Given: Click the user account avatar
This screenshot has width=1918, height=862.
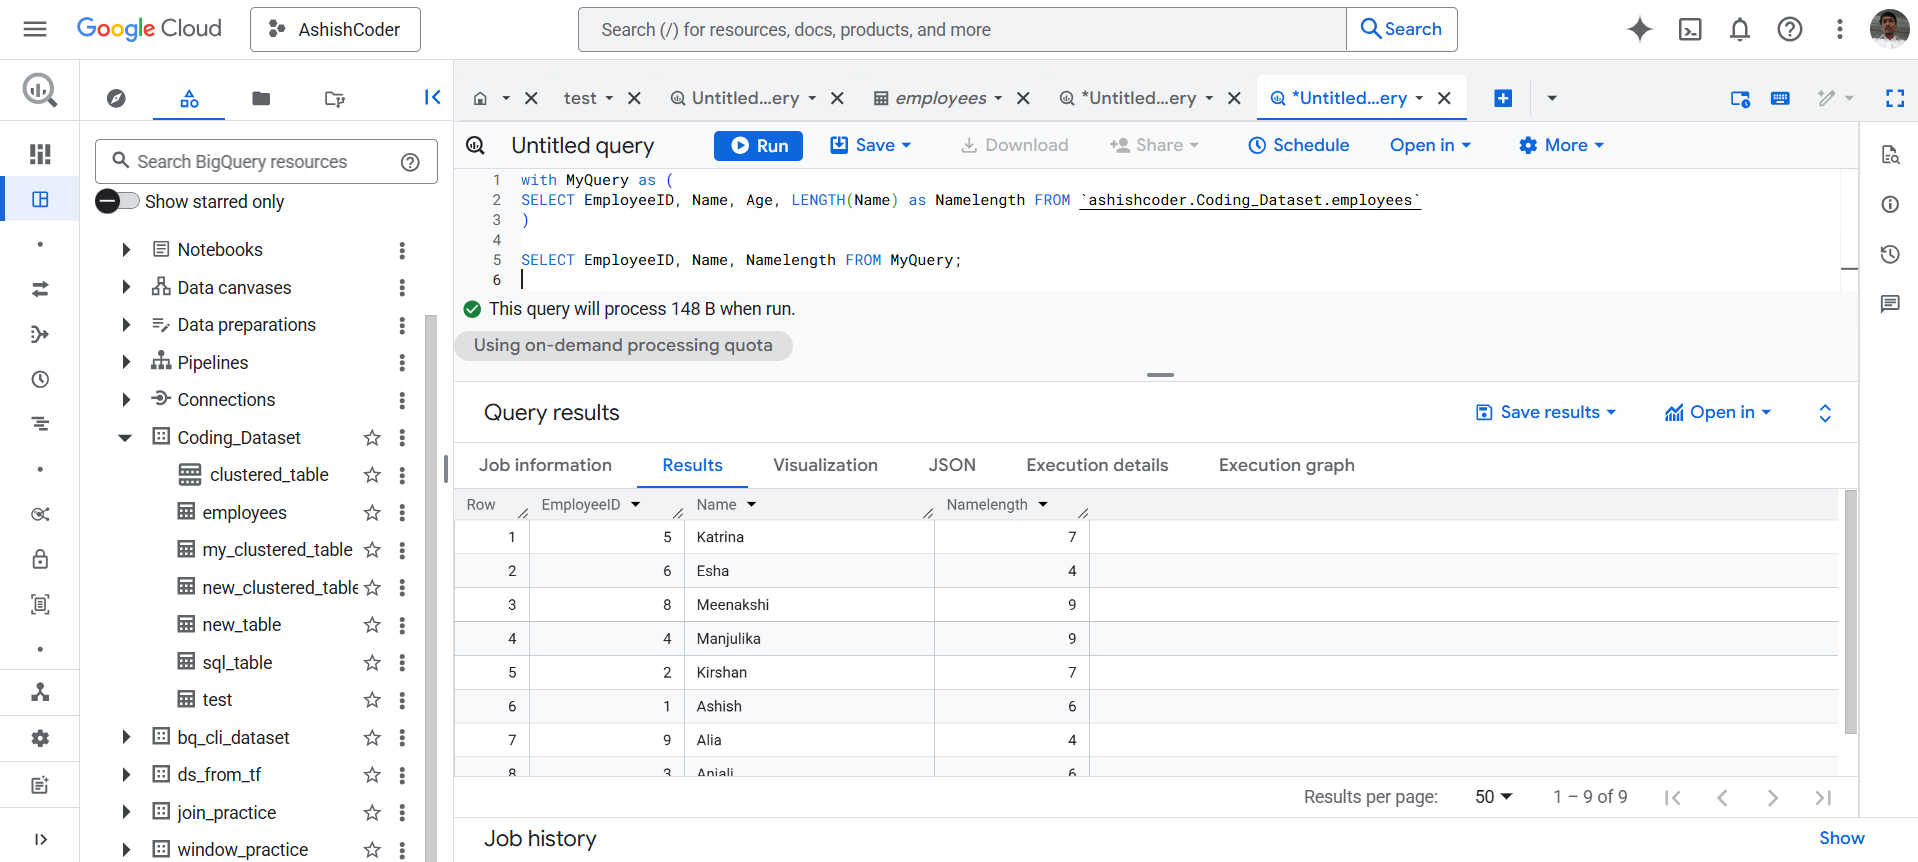Looking at the screenshot, I should click(x=1889, y=29).
